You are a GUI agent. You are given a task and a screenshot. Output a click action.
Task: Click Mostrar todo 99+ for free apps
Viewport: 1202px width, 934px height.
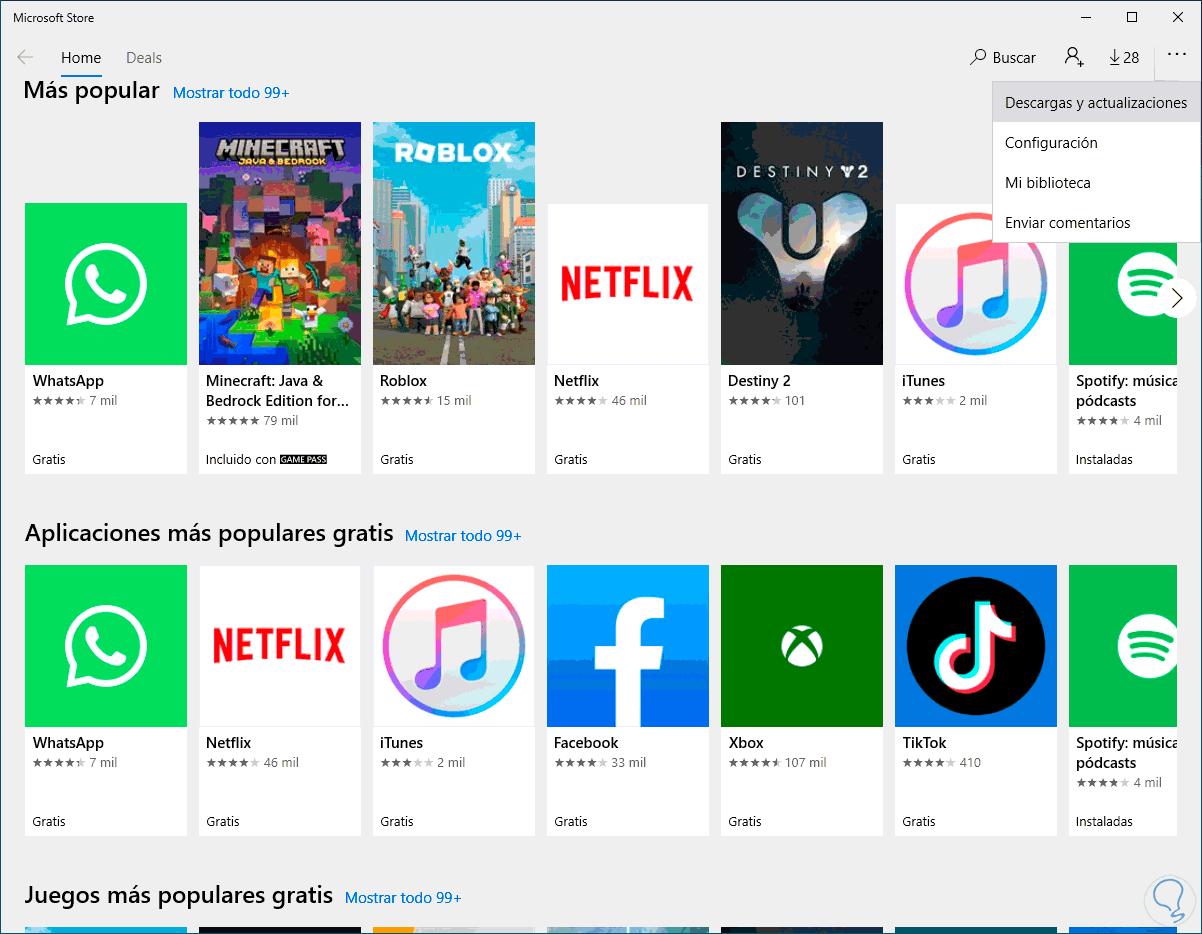tap(463, 536)
